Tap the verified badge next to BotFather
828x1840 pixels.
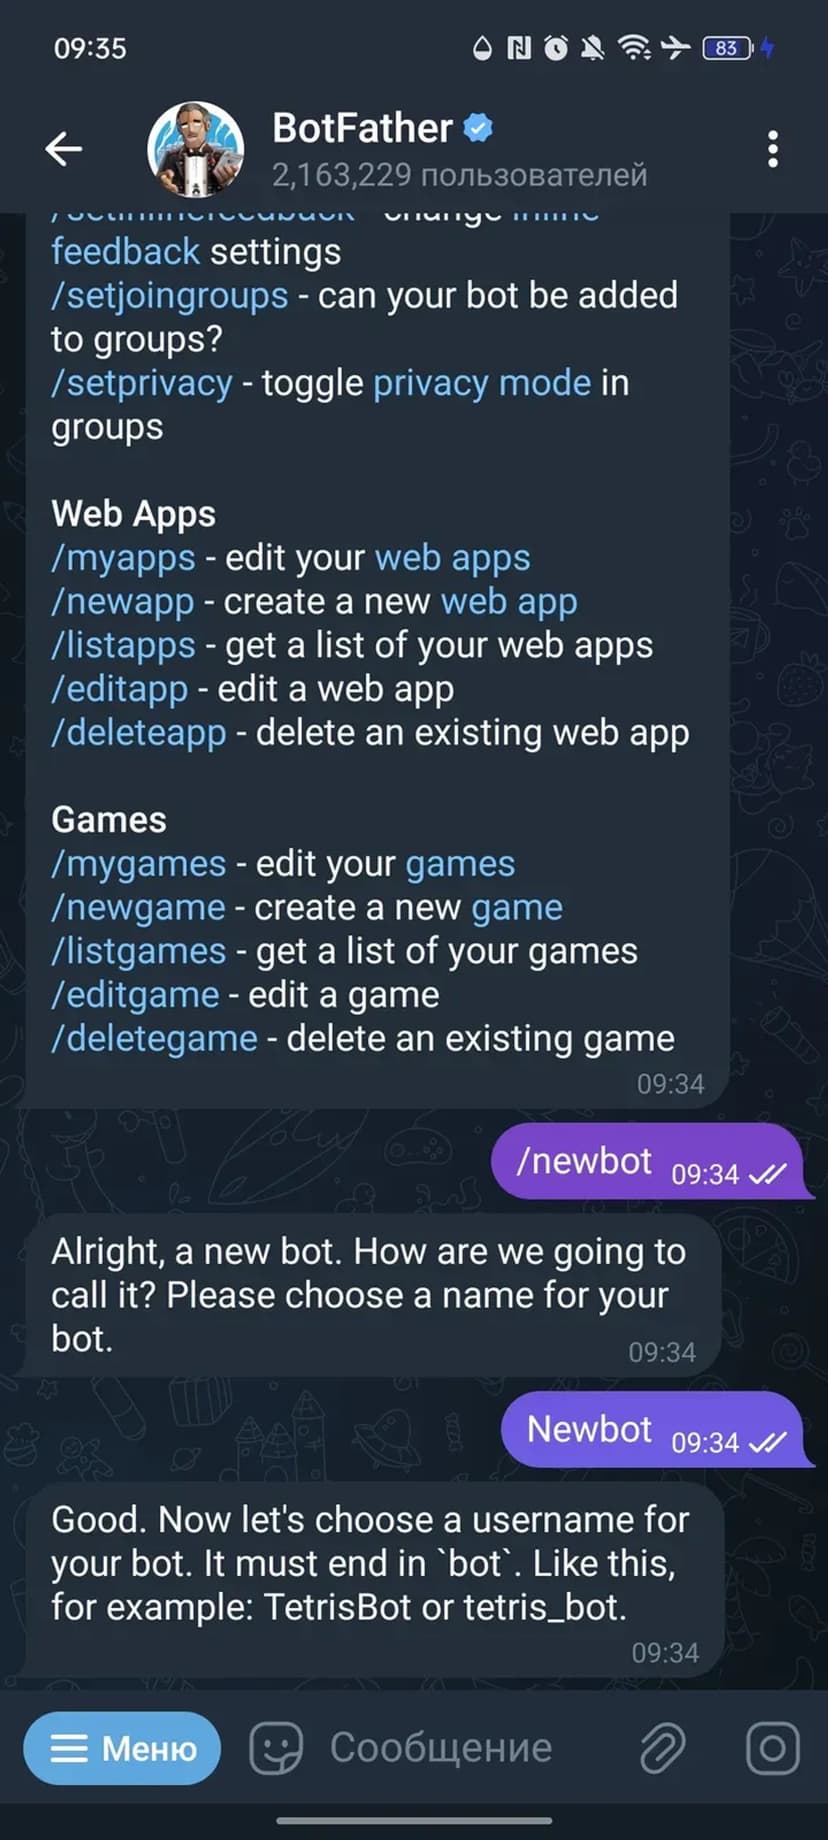477,128
